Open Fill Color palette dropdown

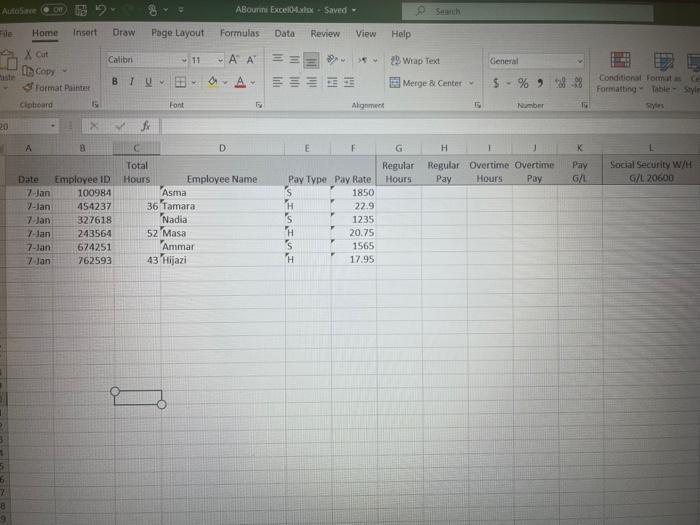click(225, 82)
